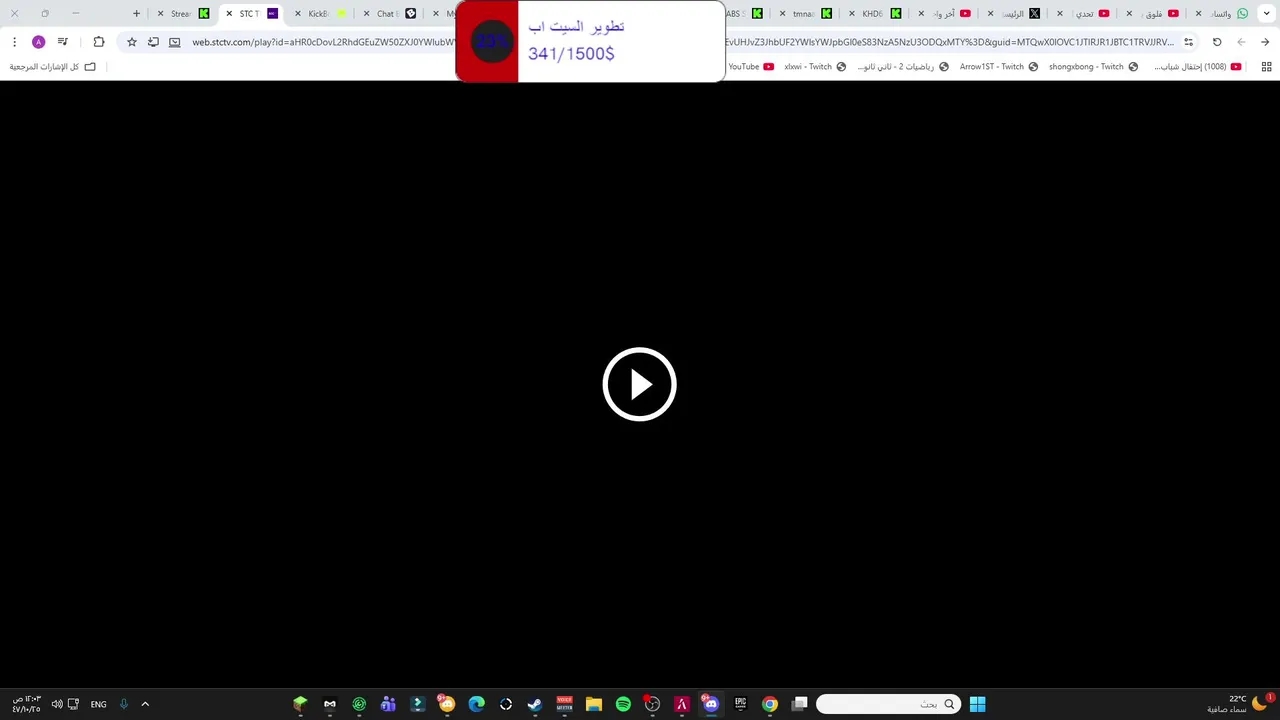
Task: Open site information tune icon
Action: pyautogui.click(x=1188, y=42)
